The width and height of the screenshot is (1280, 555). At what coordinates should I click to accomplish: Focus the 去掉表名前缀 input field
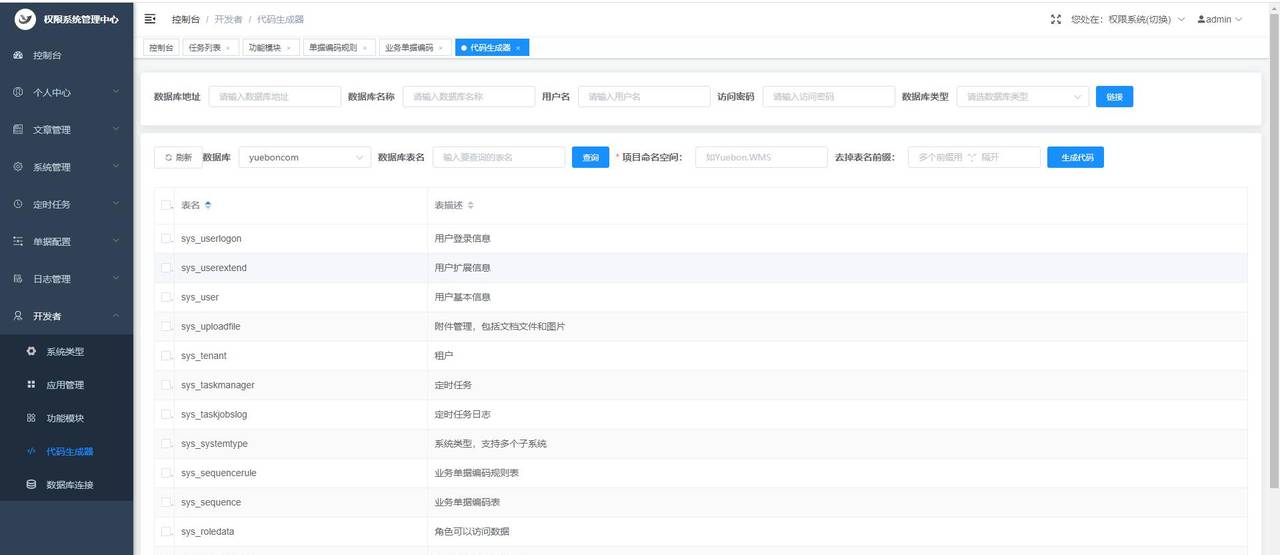click(x=974, y=157)
